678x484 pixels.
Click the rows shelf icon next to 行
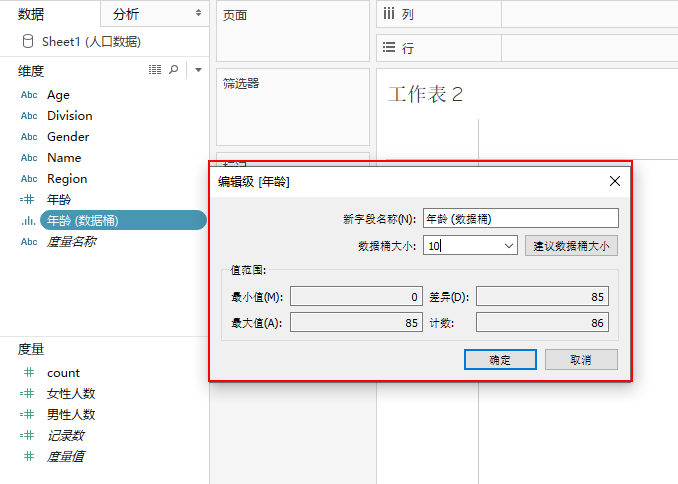point(389,47)
